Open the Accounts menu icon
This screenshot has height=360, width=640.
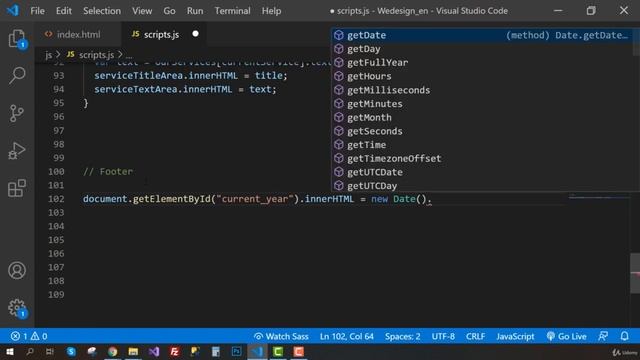[x=17, y=271]
